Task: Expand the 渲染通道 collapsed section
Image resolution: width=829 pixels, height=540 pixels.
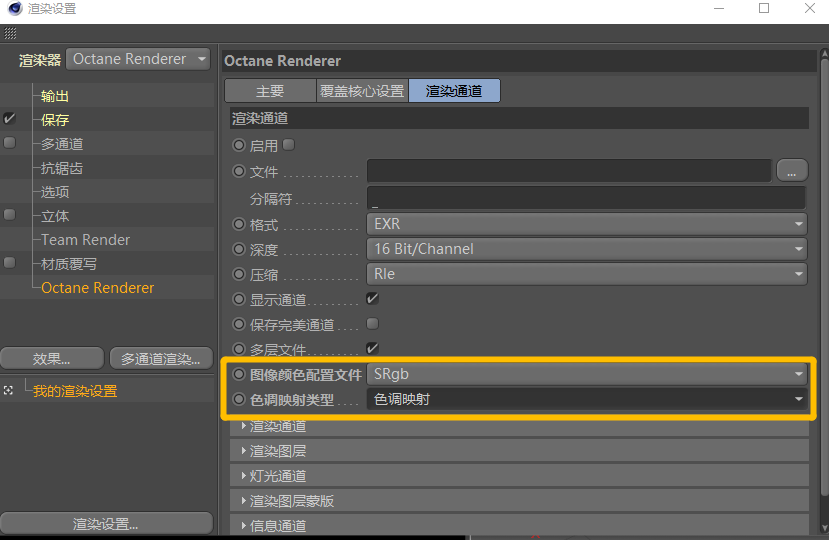Action: (x=519, y=426)
